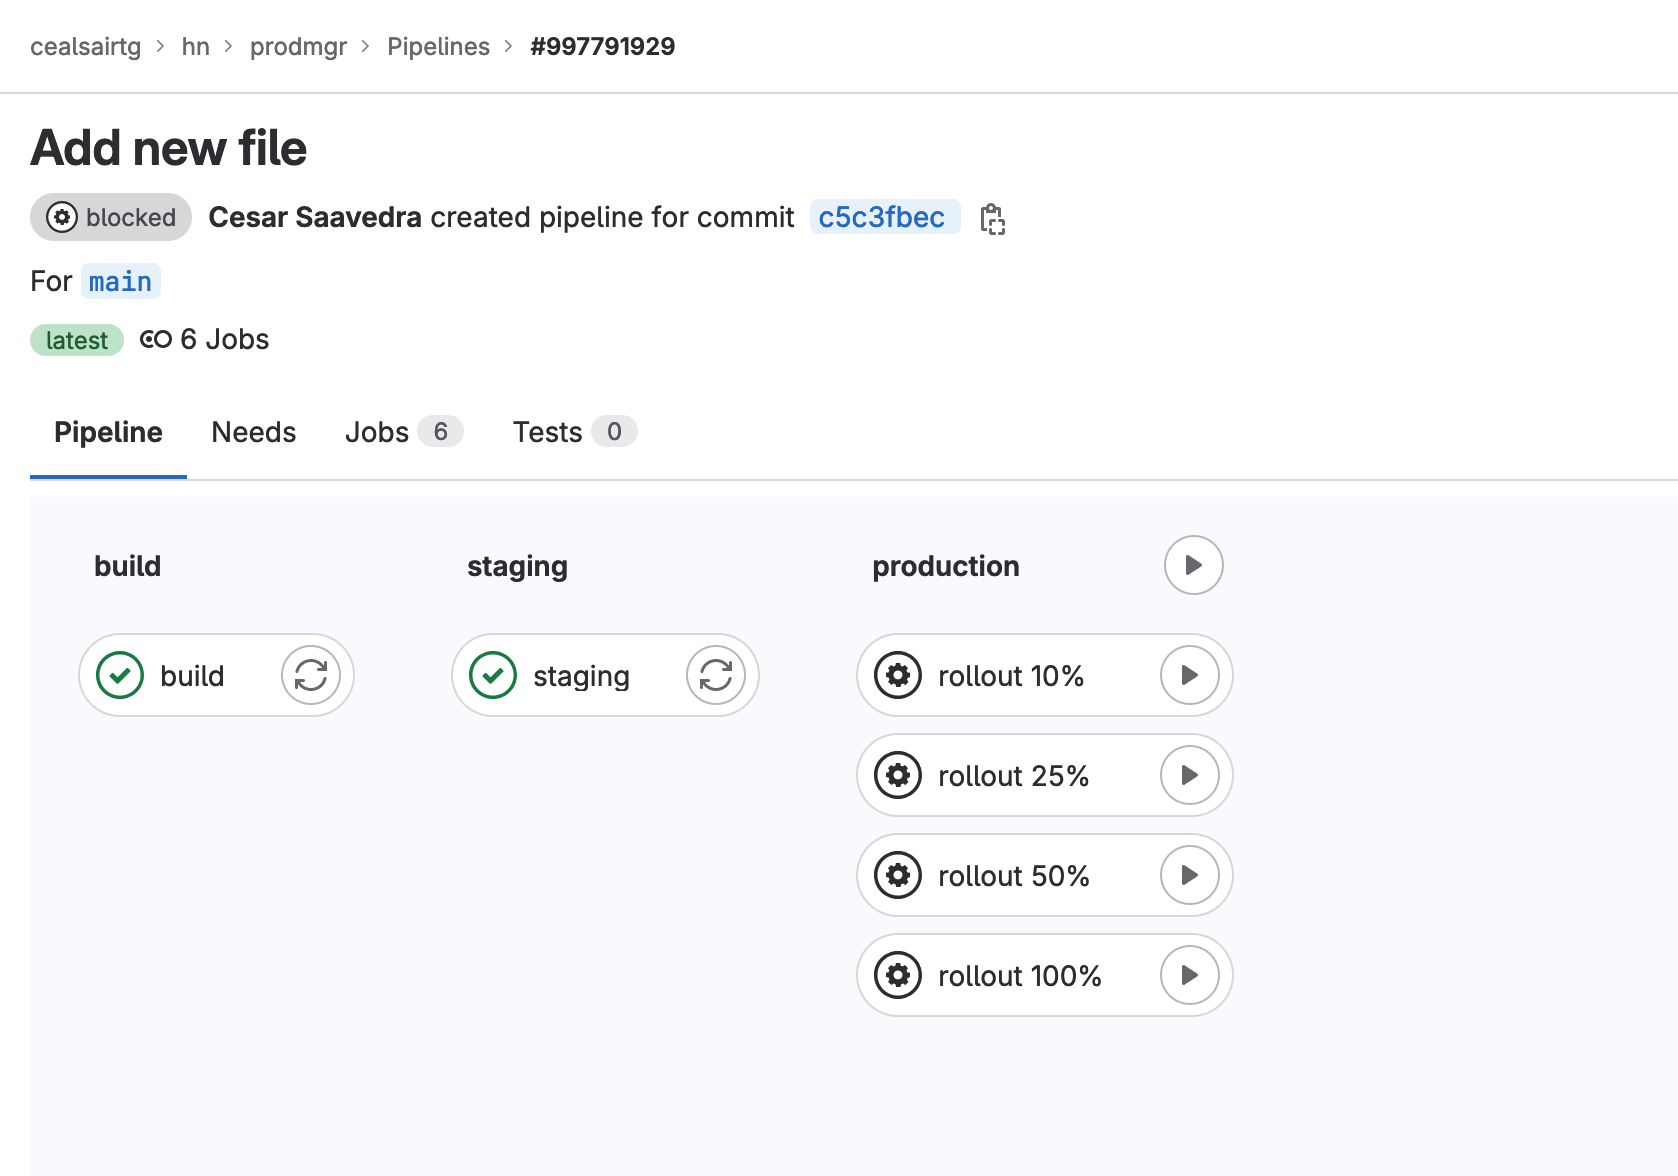This screenshot has height=1176, width=1678.
Task: Switch to the Needs tab
Action: click(253, 432)
